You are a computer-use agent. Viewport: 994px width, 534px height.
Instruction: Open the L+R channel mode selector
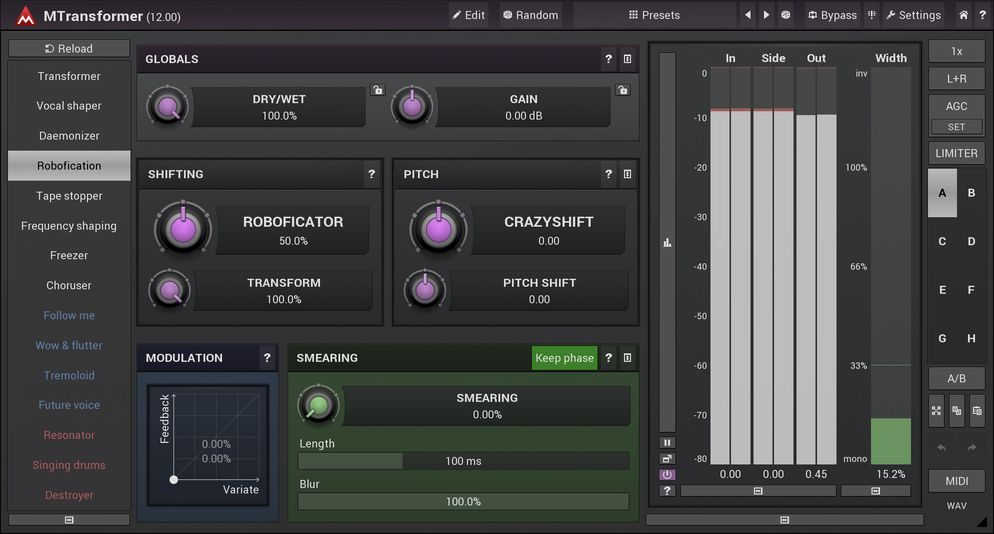957,79
